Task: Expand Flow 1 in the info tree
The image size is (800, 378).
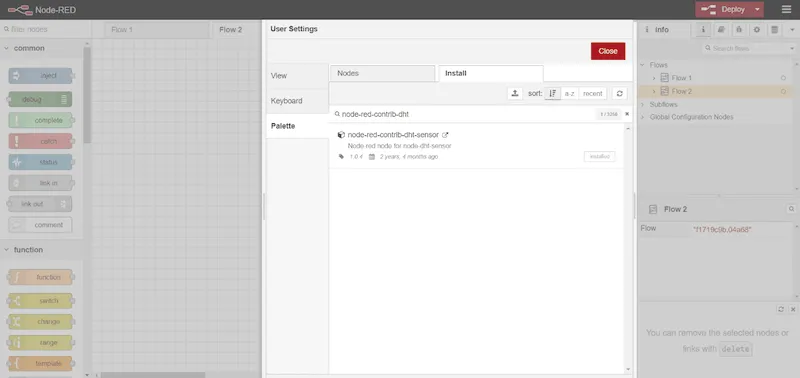Action: coord(654,78)
